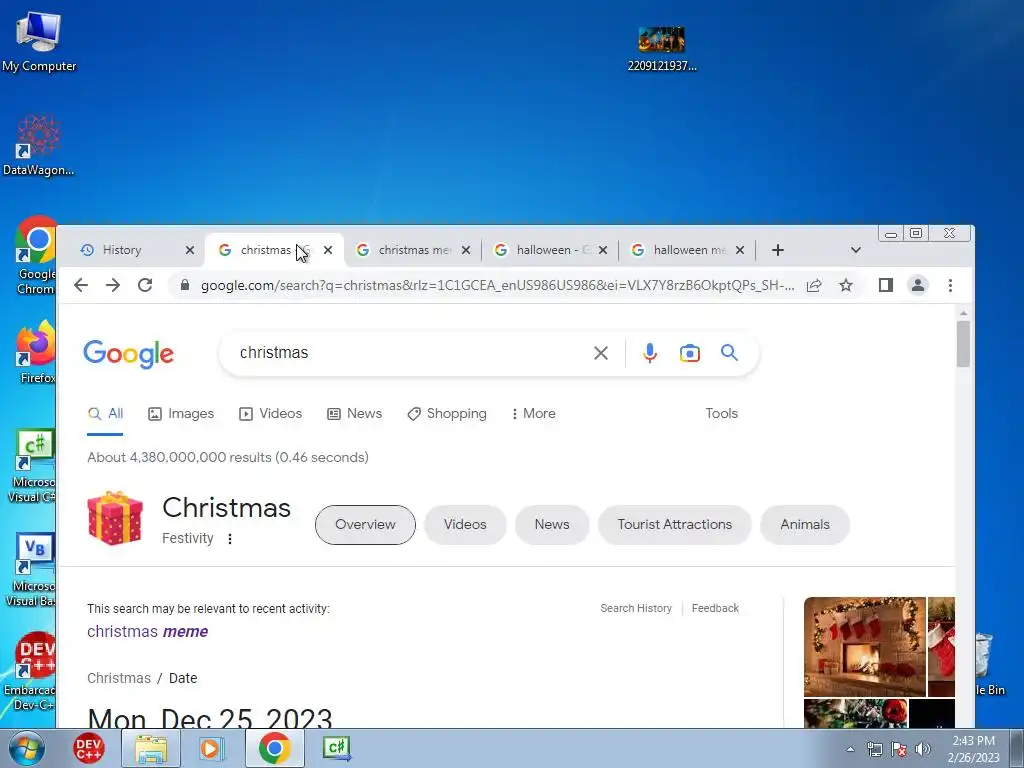
Task: Switch to the News results filter tab
Action: (x=354, y=413)
